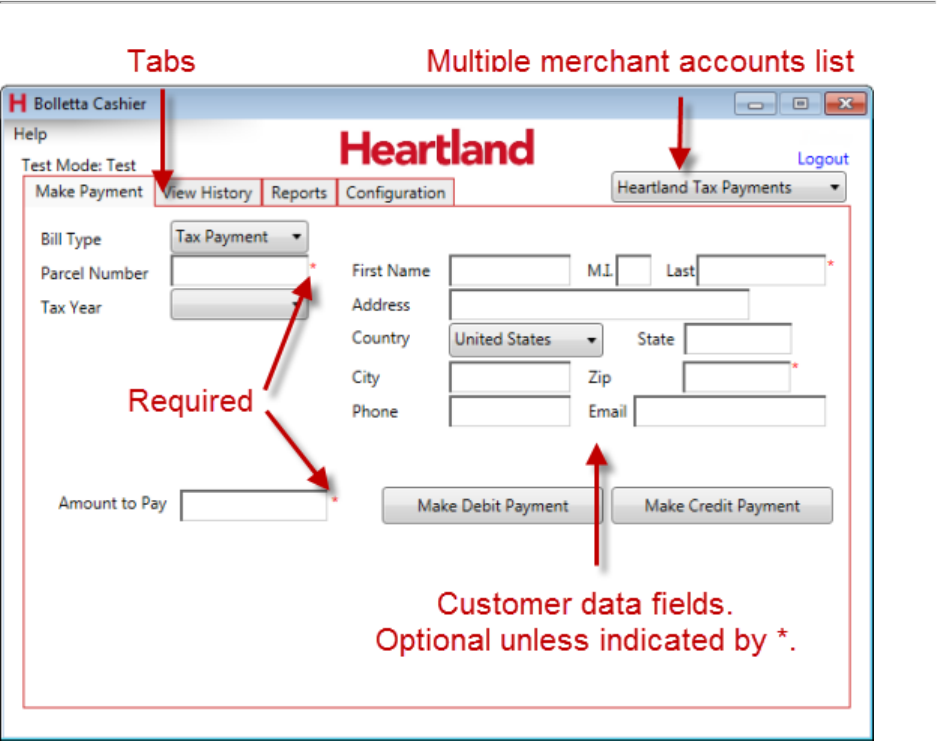Click the Phone input field
Viewport: 937px width, 741px height.
click(510, 411)
